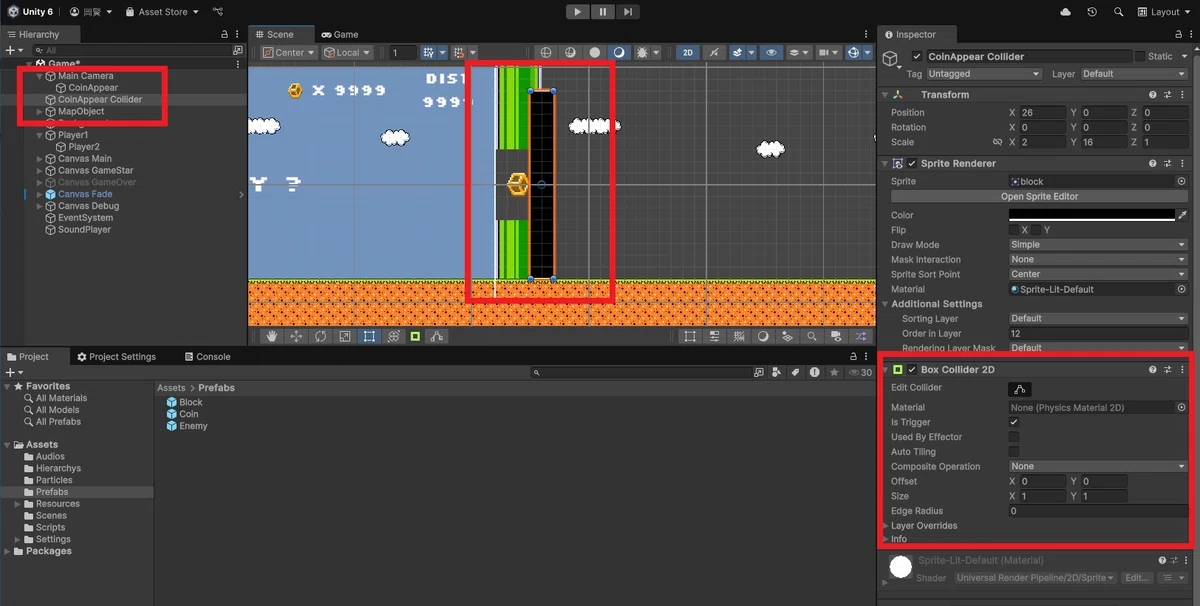
Task: Click the Pause button
Action: [x=602, y=12]
